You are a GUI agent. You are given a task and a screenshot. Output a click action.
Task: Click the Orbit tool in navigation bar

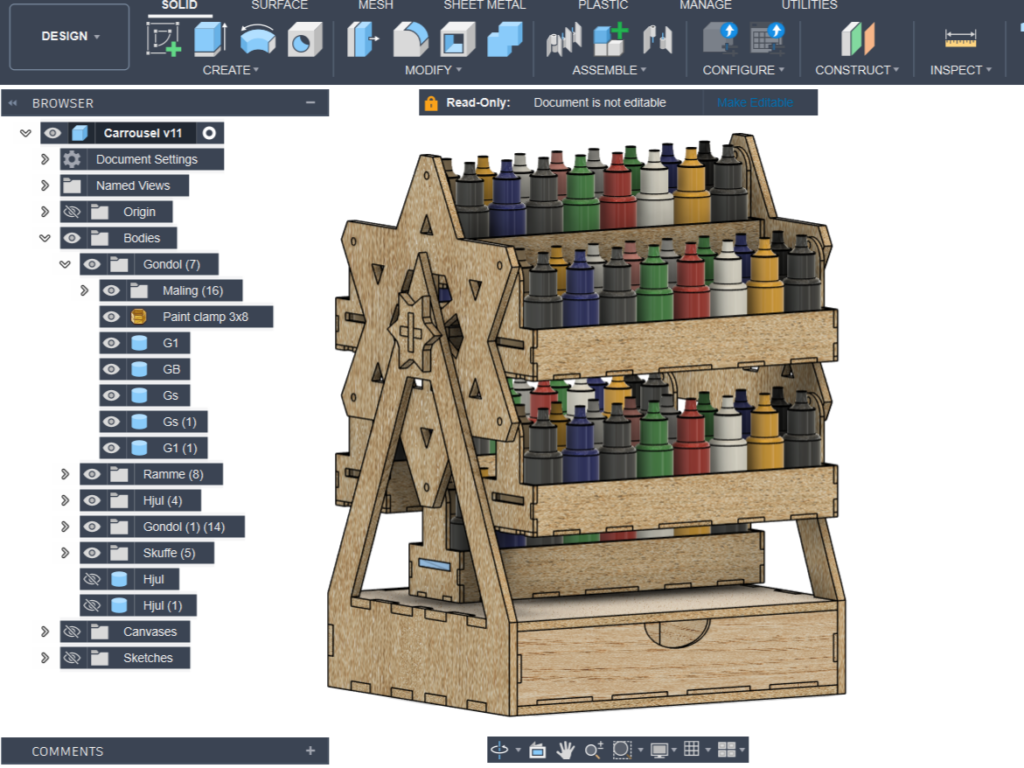tap(499, 749)
